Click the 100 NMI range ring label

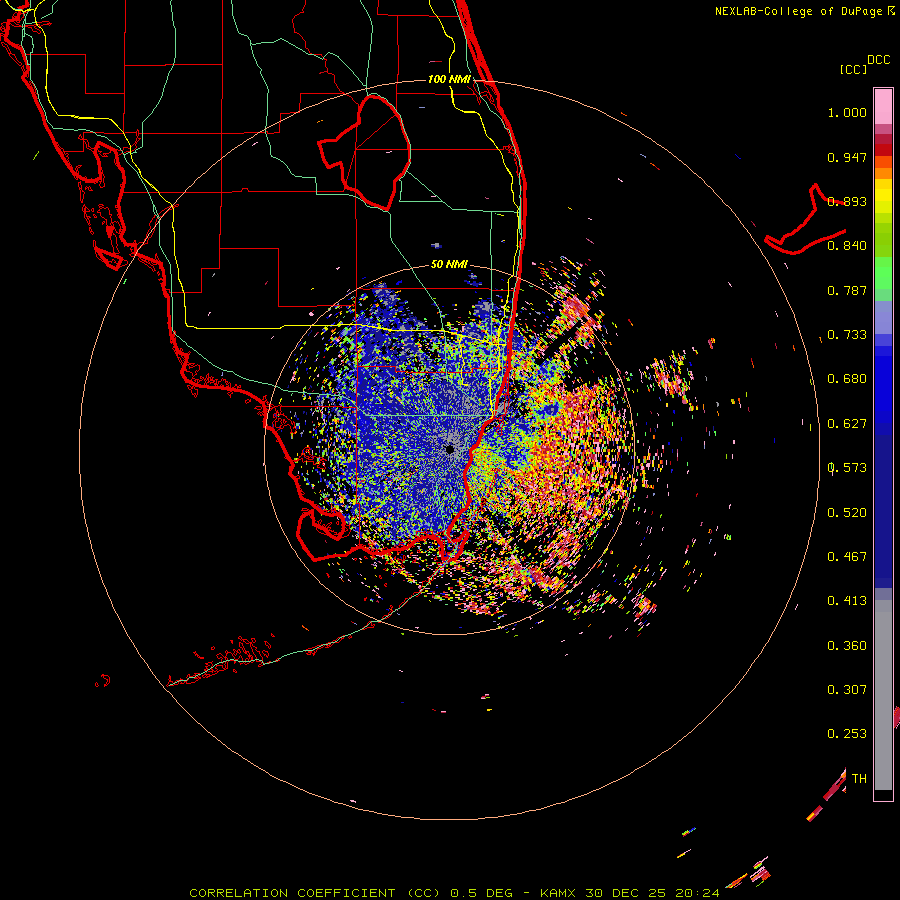coord(449,79)
